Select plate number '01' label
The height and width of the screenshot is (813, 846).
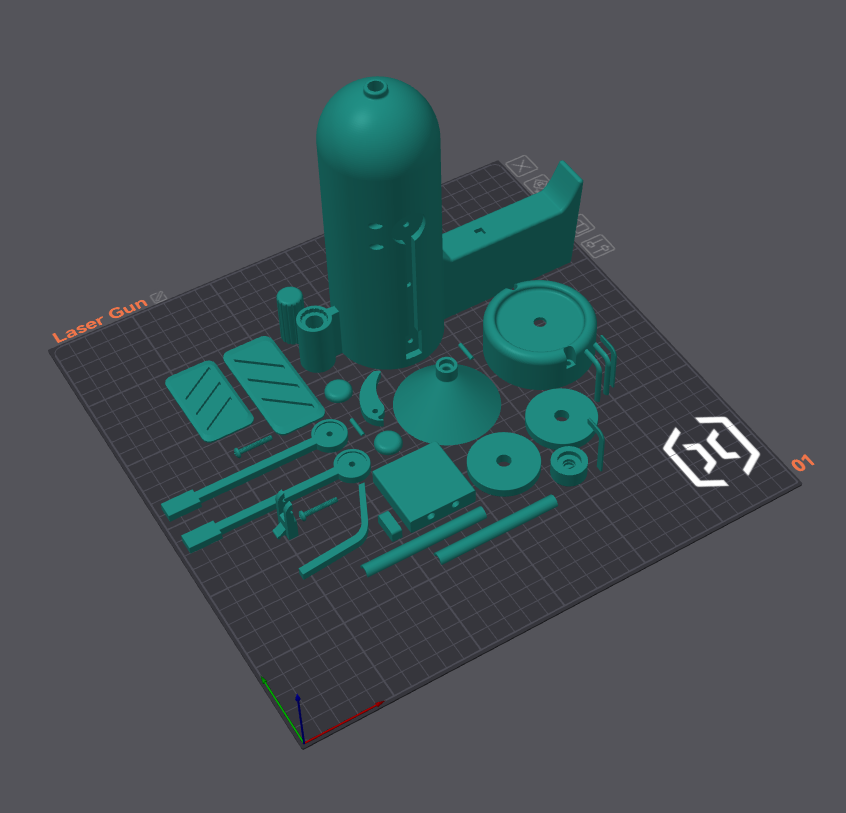[x=802, y=462]
